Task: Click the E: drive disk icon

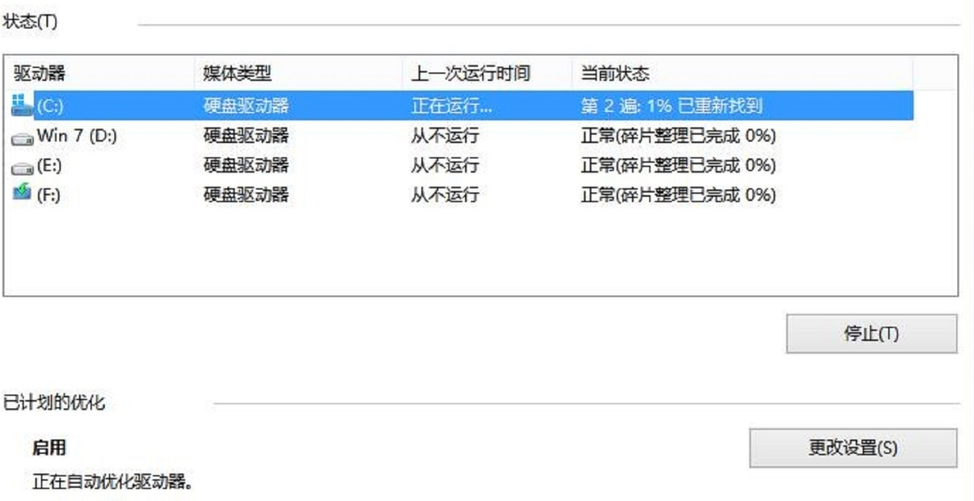Action: 22,166
